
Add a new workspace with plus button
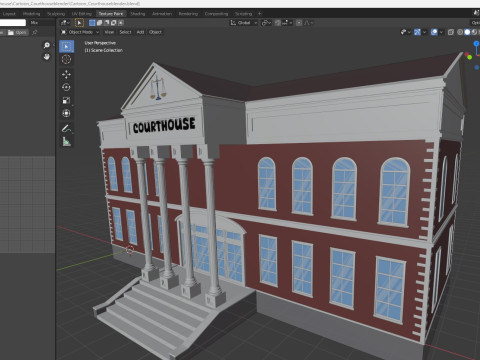[x=260, y=14]
